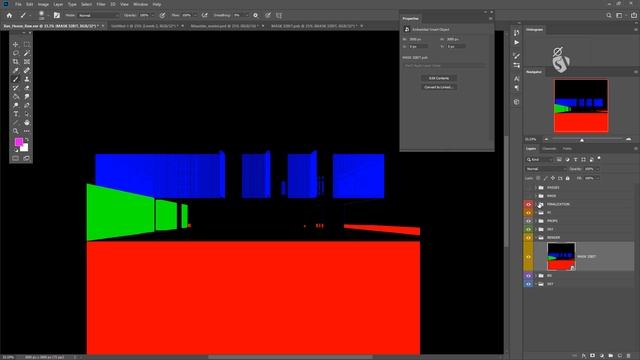Switch to the second document tab
Viewport: 640px width, 360px height.
[145, 26]
